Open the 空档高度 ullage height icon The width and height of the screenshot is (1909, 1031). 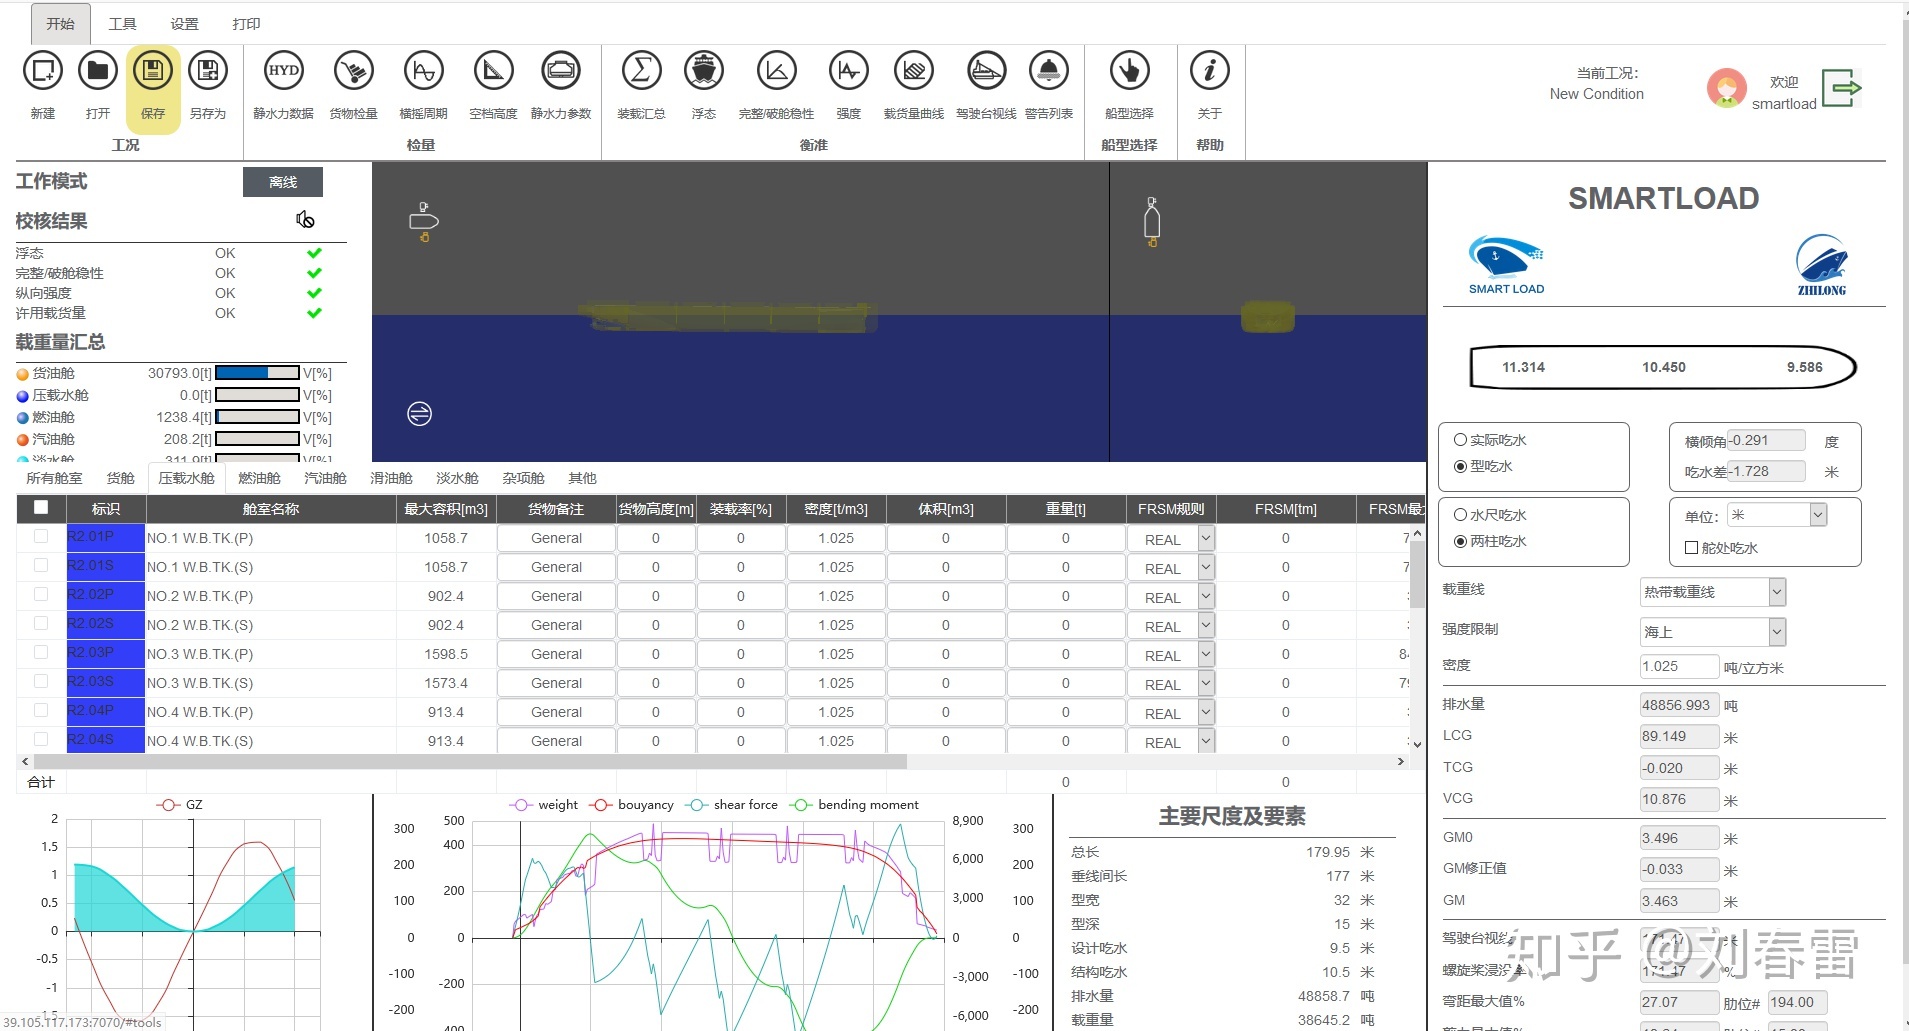[494, 71]
